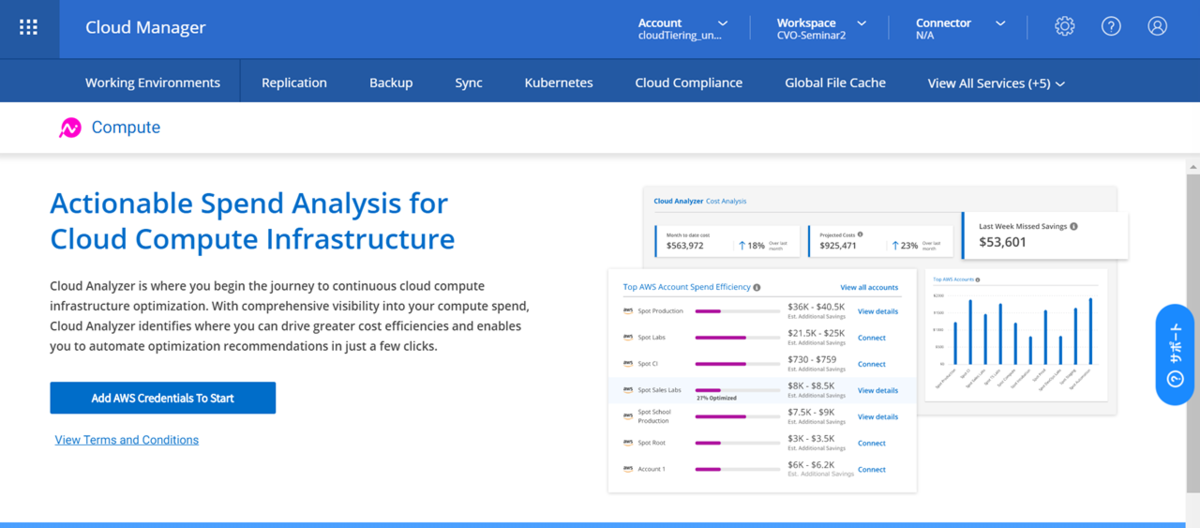Open the user profile icon

click(1157, 27)
